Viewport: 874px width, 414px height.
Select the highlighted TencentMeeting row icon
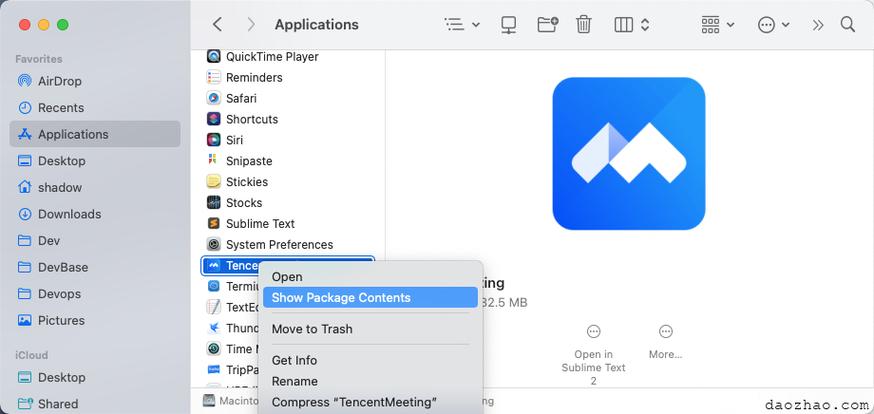click(x=213, y=266)
